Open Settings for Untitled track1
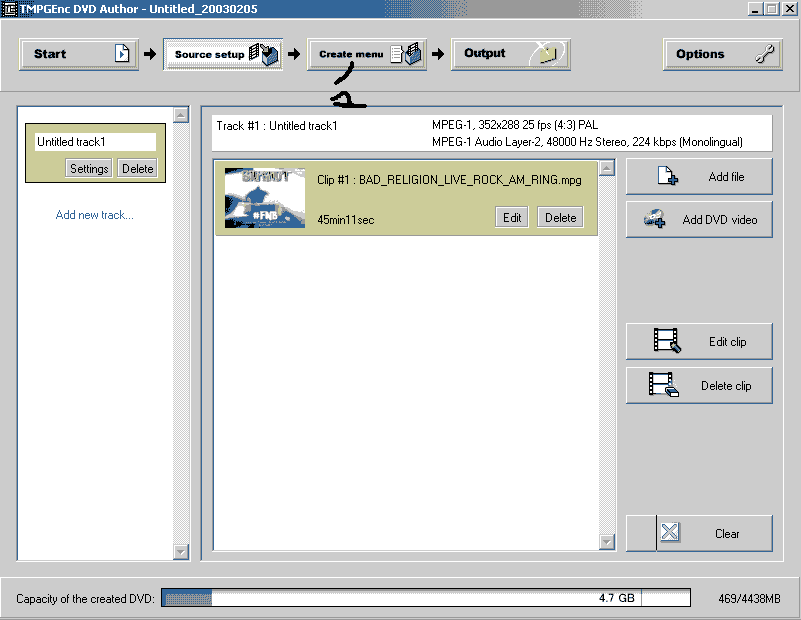 [x=89, y=169]
